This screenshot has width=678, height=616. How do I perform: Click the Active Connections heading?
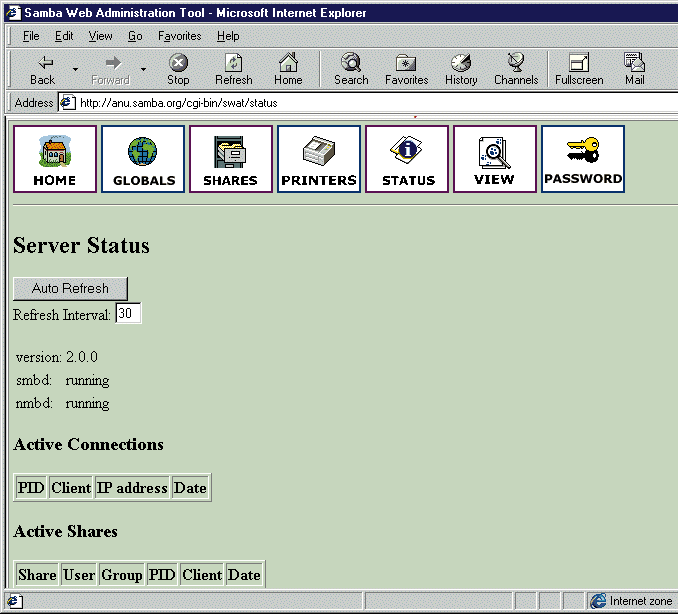coord(89,444)
